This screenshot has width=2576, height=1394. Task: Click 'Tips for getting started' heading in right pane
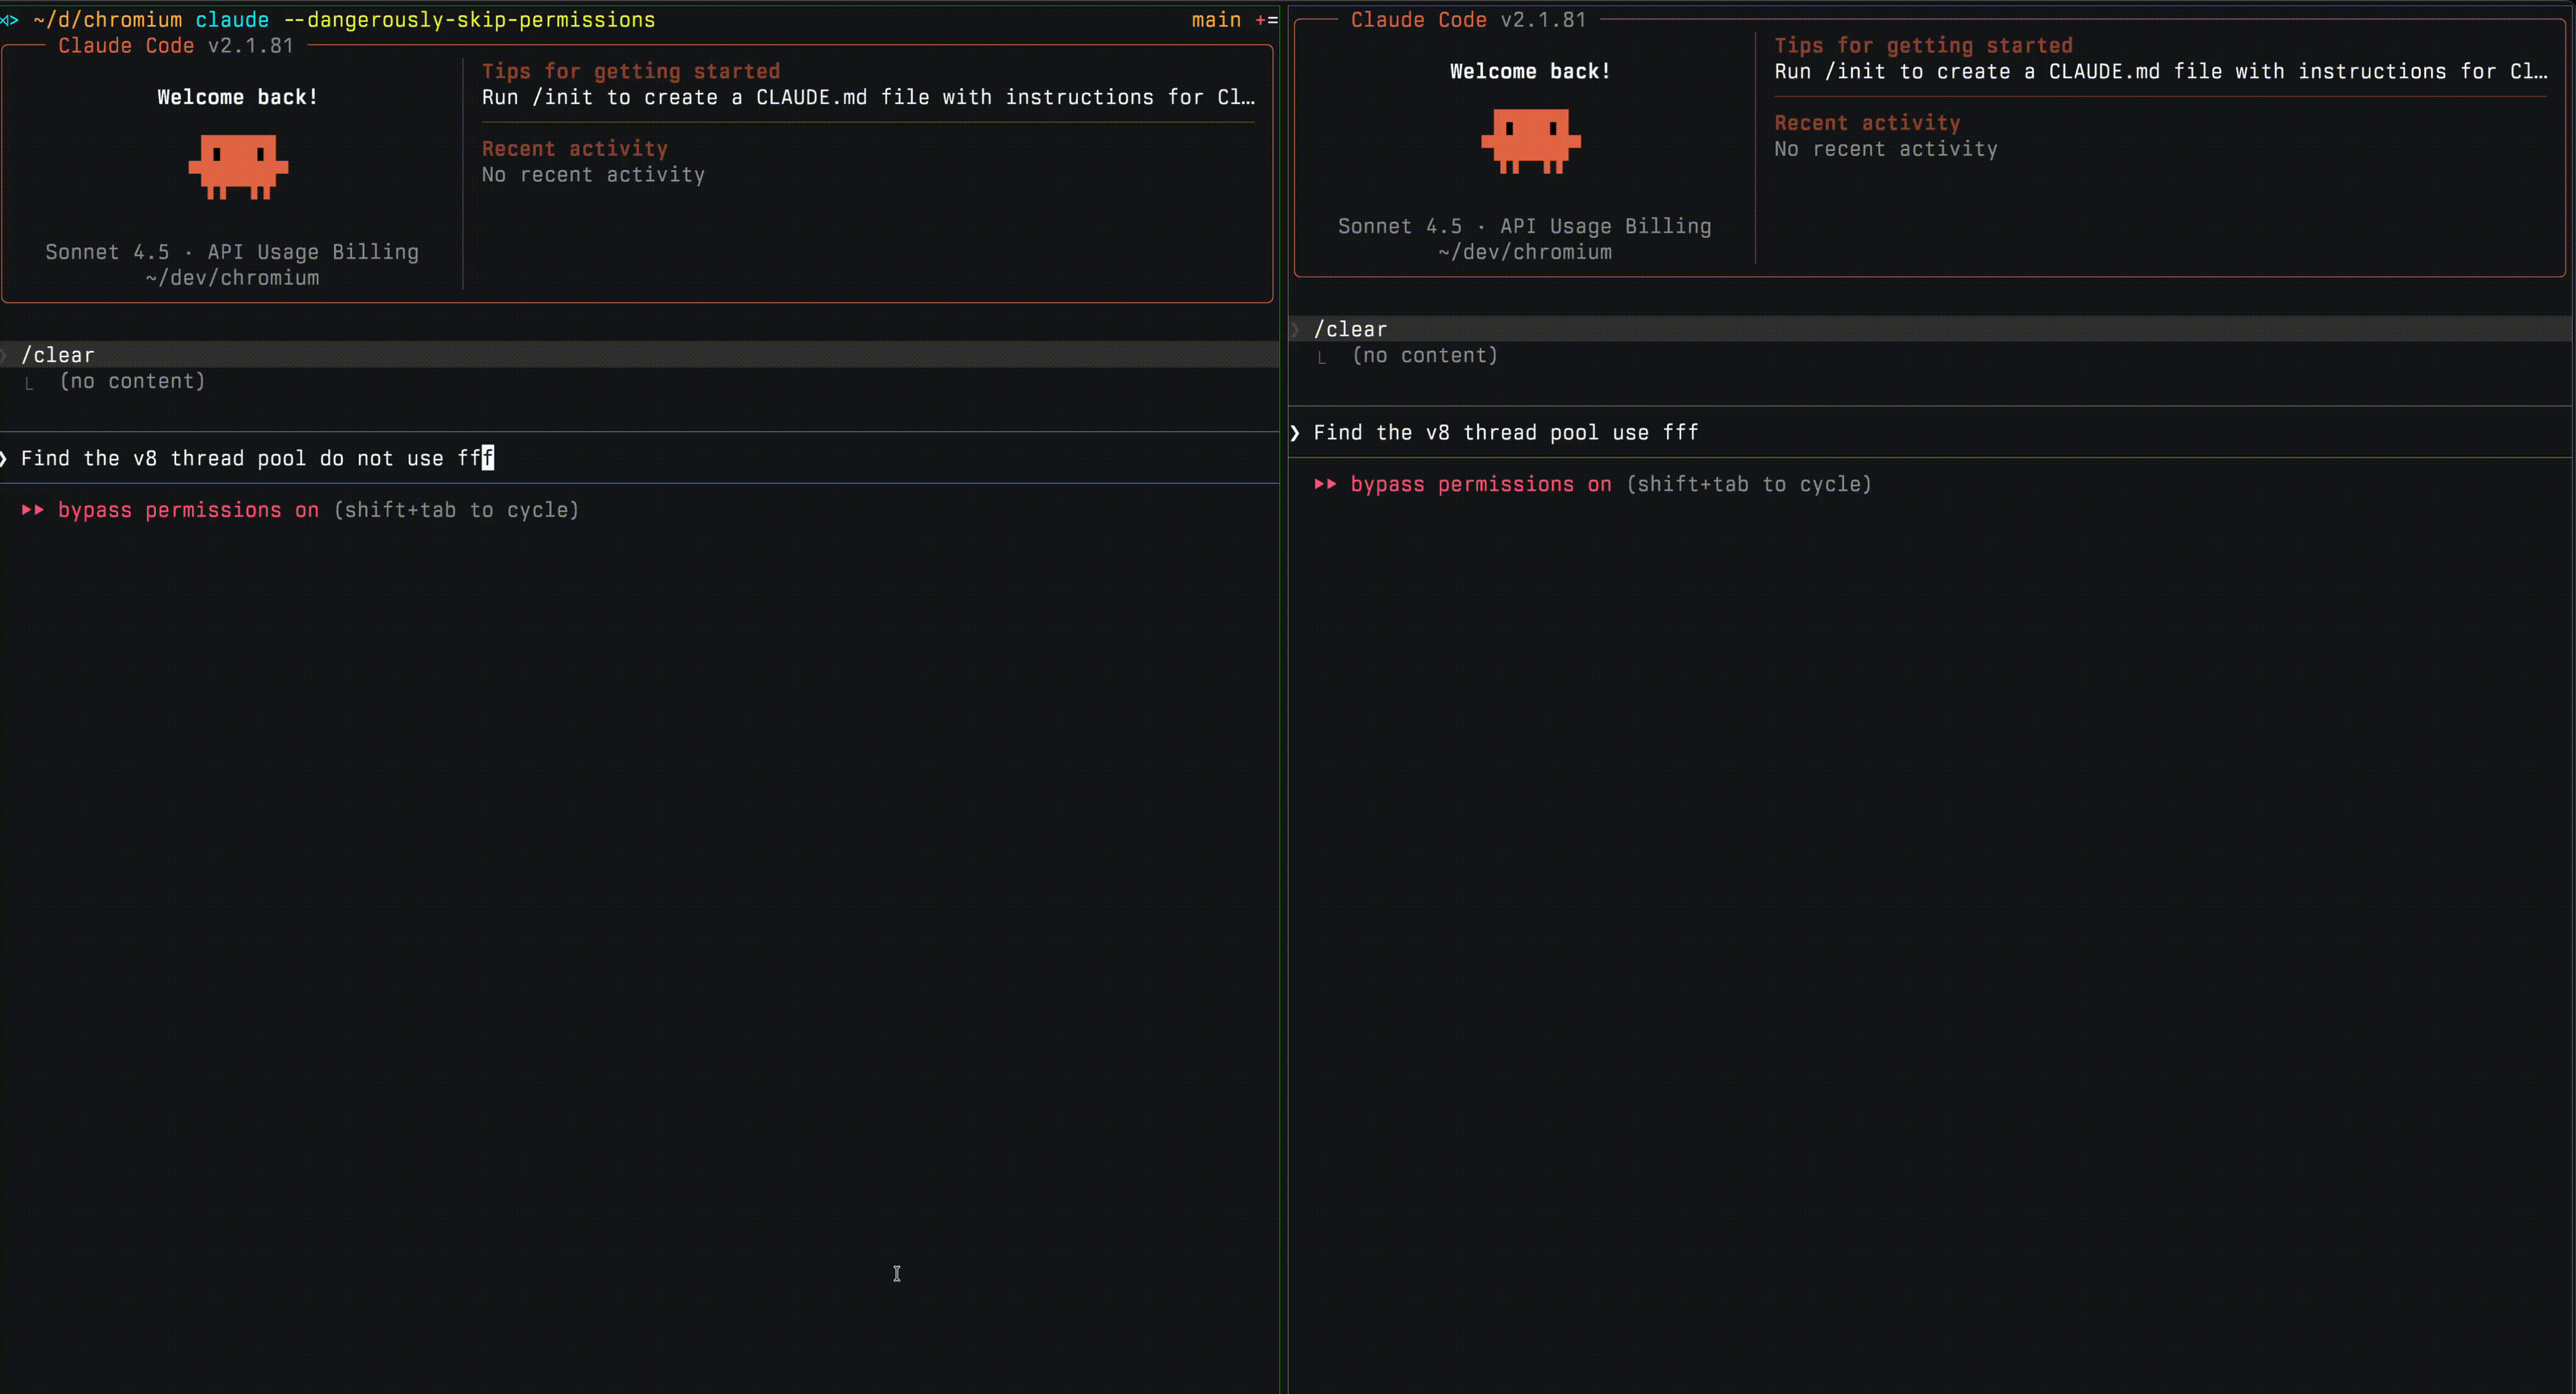(x=1924, y=45)
